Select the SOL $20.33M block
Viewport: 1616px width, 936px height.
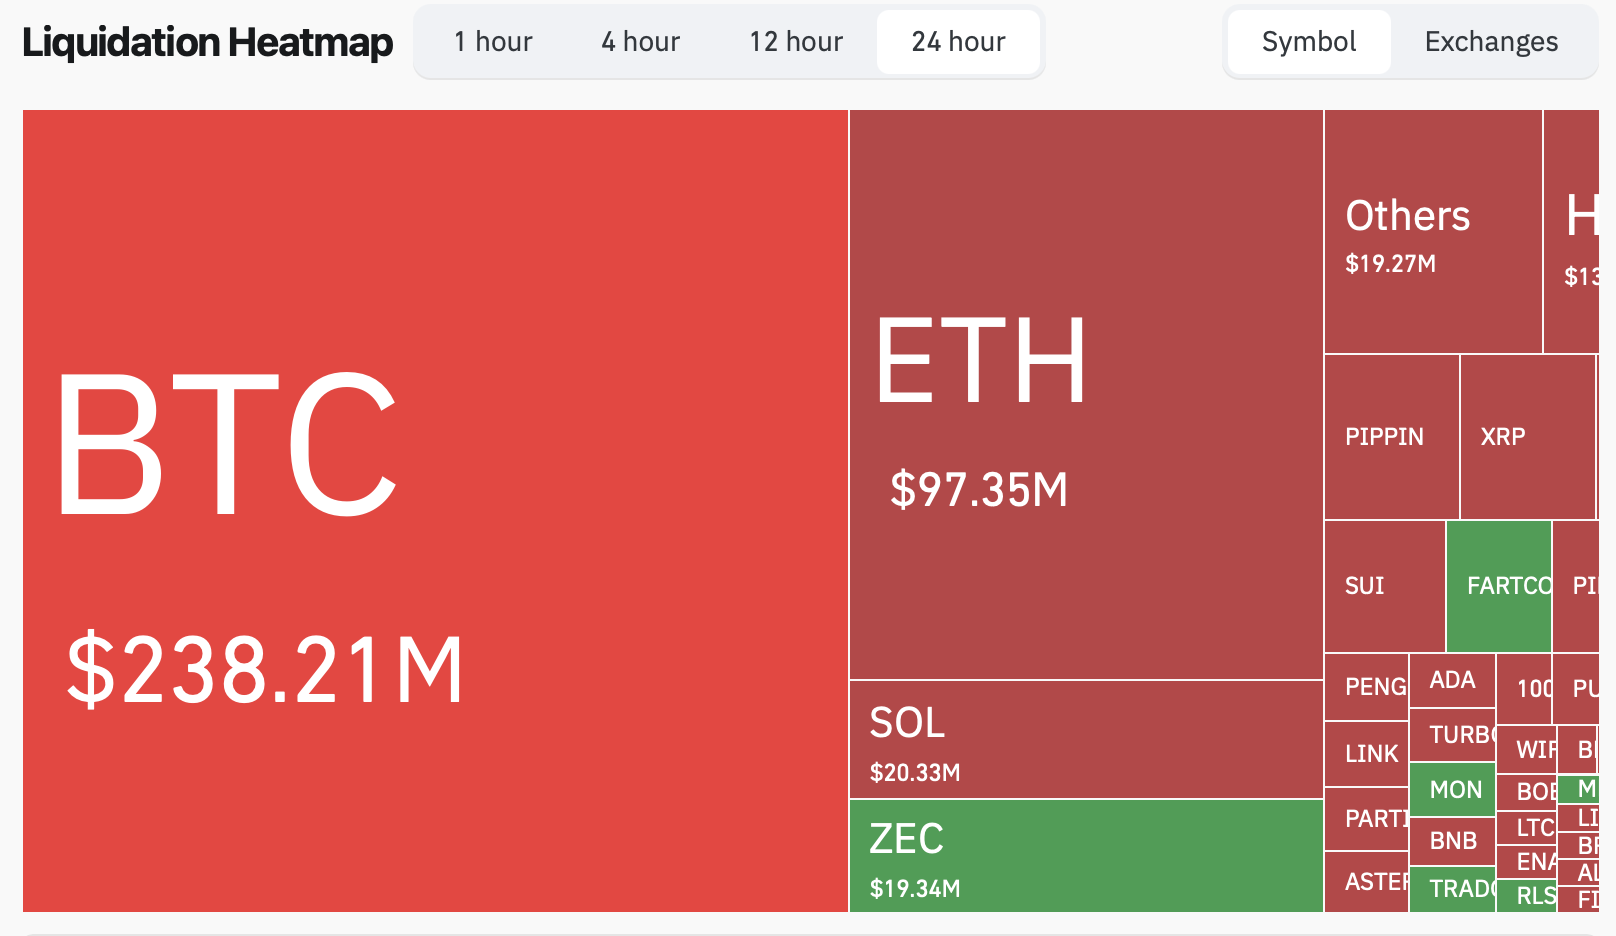[1086, 740]
